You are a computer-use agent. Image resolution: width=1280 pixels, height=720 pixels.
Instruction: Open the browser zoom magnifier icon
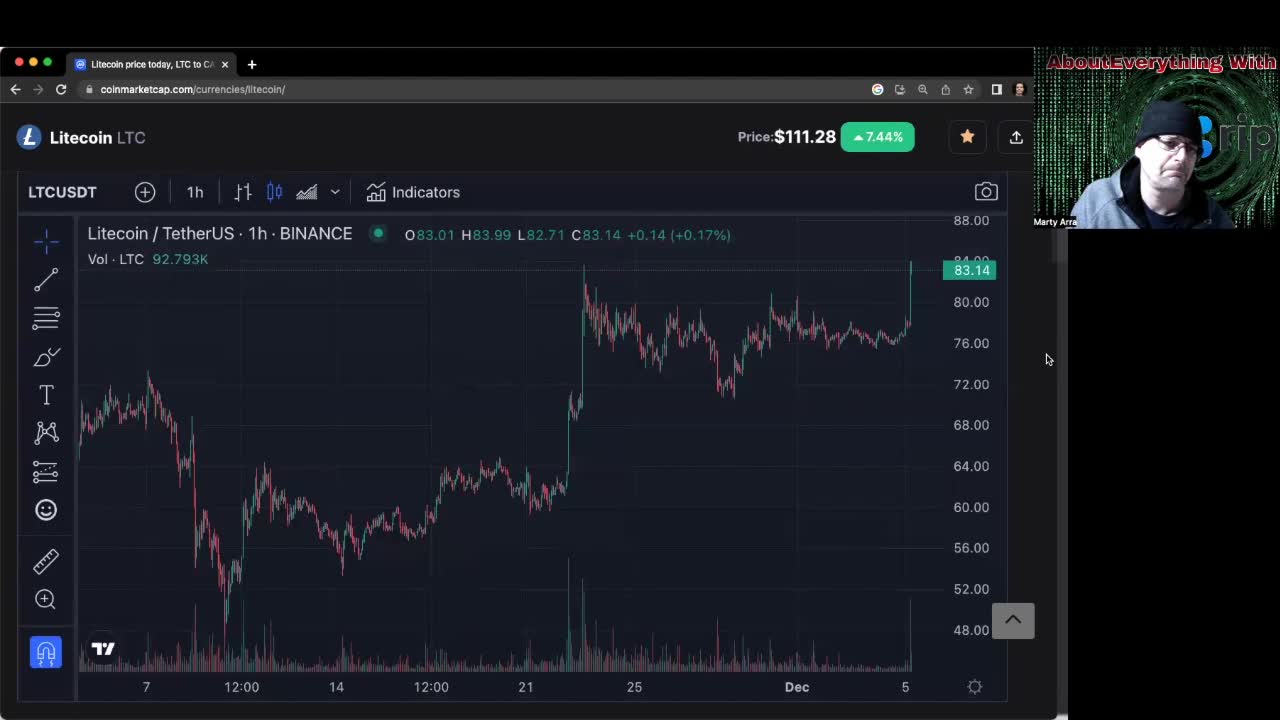[x=923, y=89]
